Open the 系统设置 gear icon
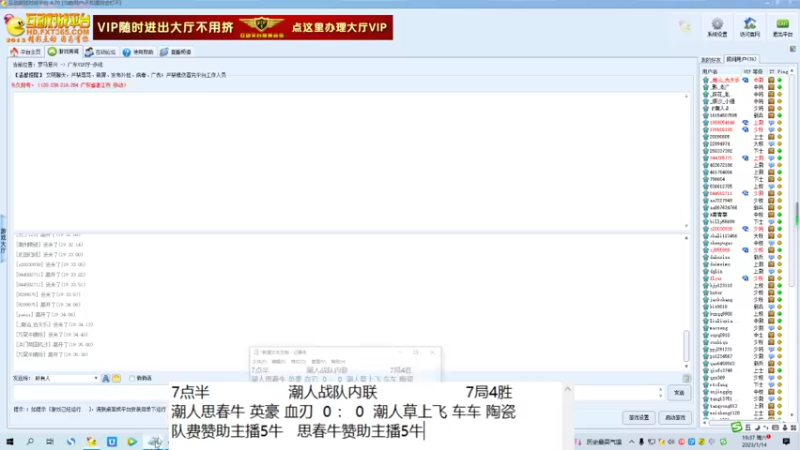 pyautogui.click(x=717, y=28)
